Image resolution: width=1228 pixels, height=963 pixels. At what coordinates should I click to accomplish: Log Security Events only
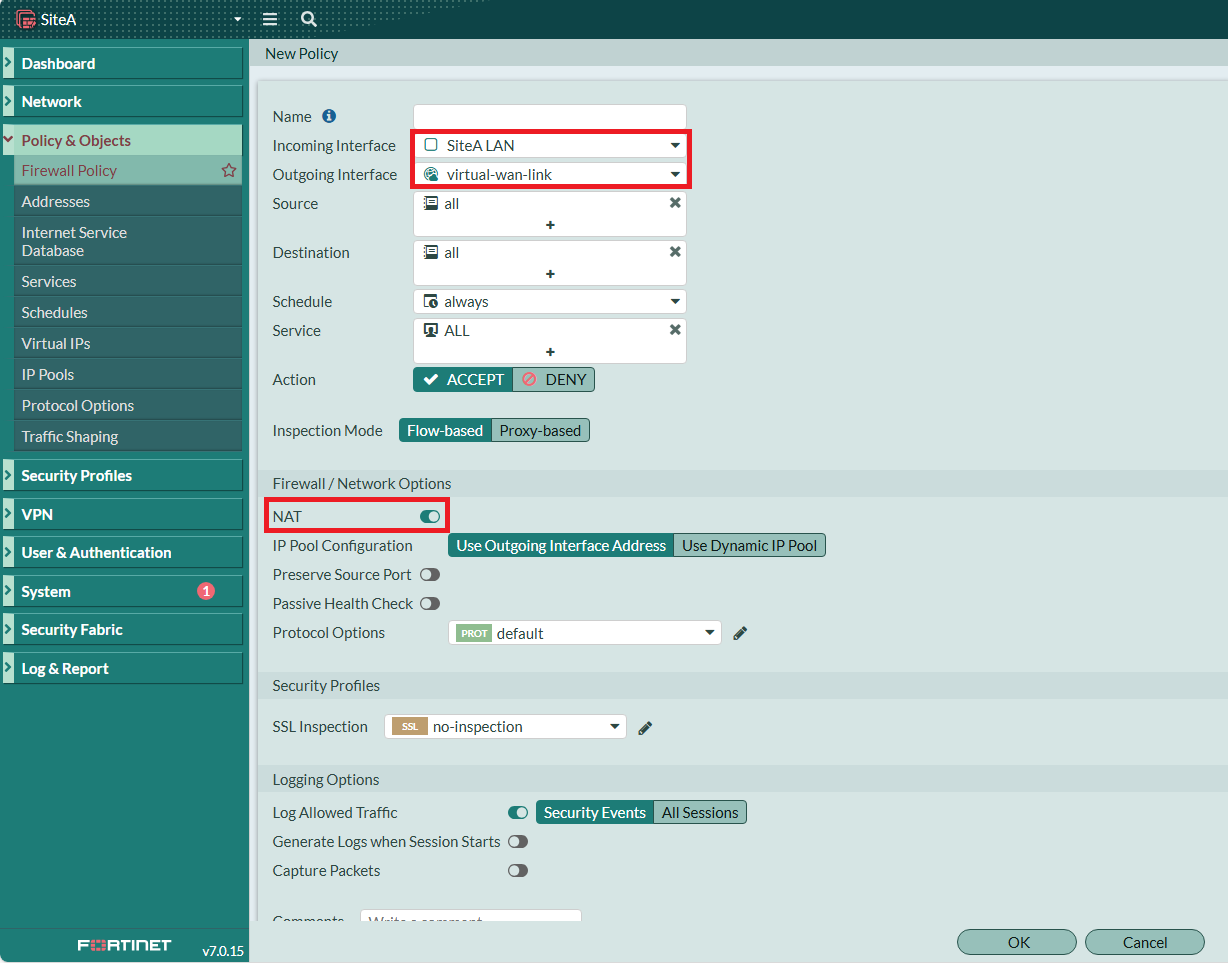[x=595, y=813]
